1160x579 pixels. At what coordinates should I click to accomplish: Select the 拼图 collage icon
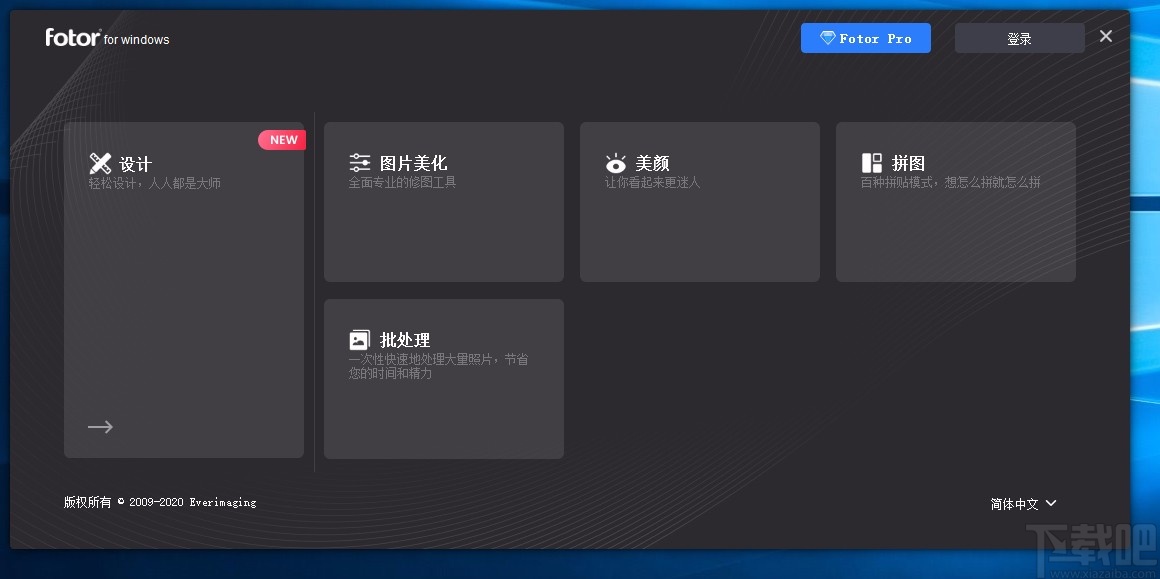871,162
